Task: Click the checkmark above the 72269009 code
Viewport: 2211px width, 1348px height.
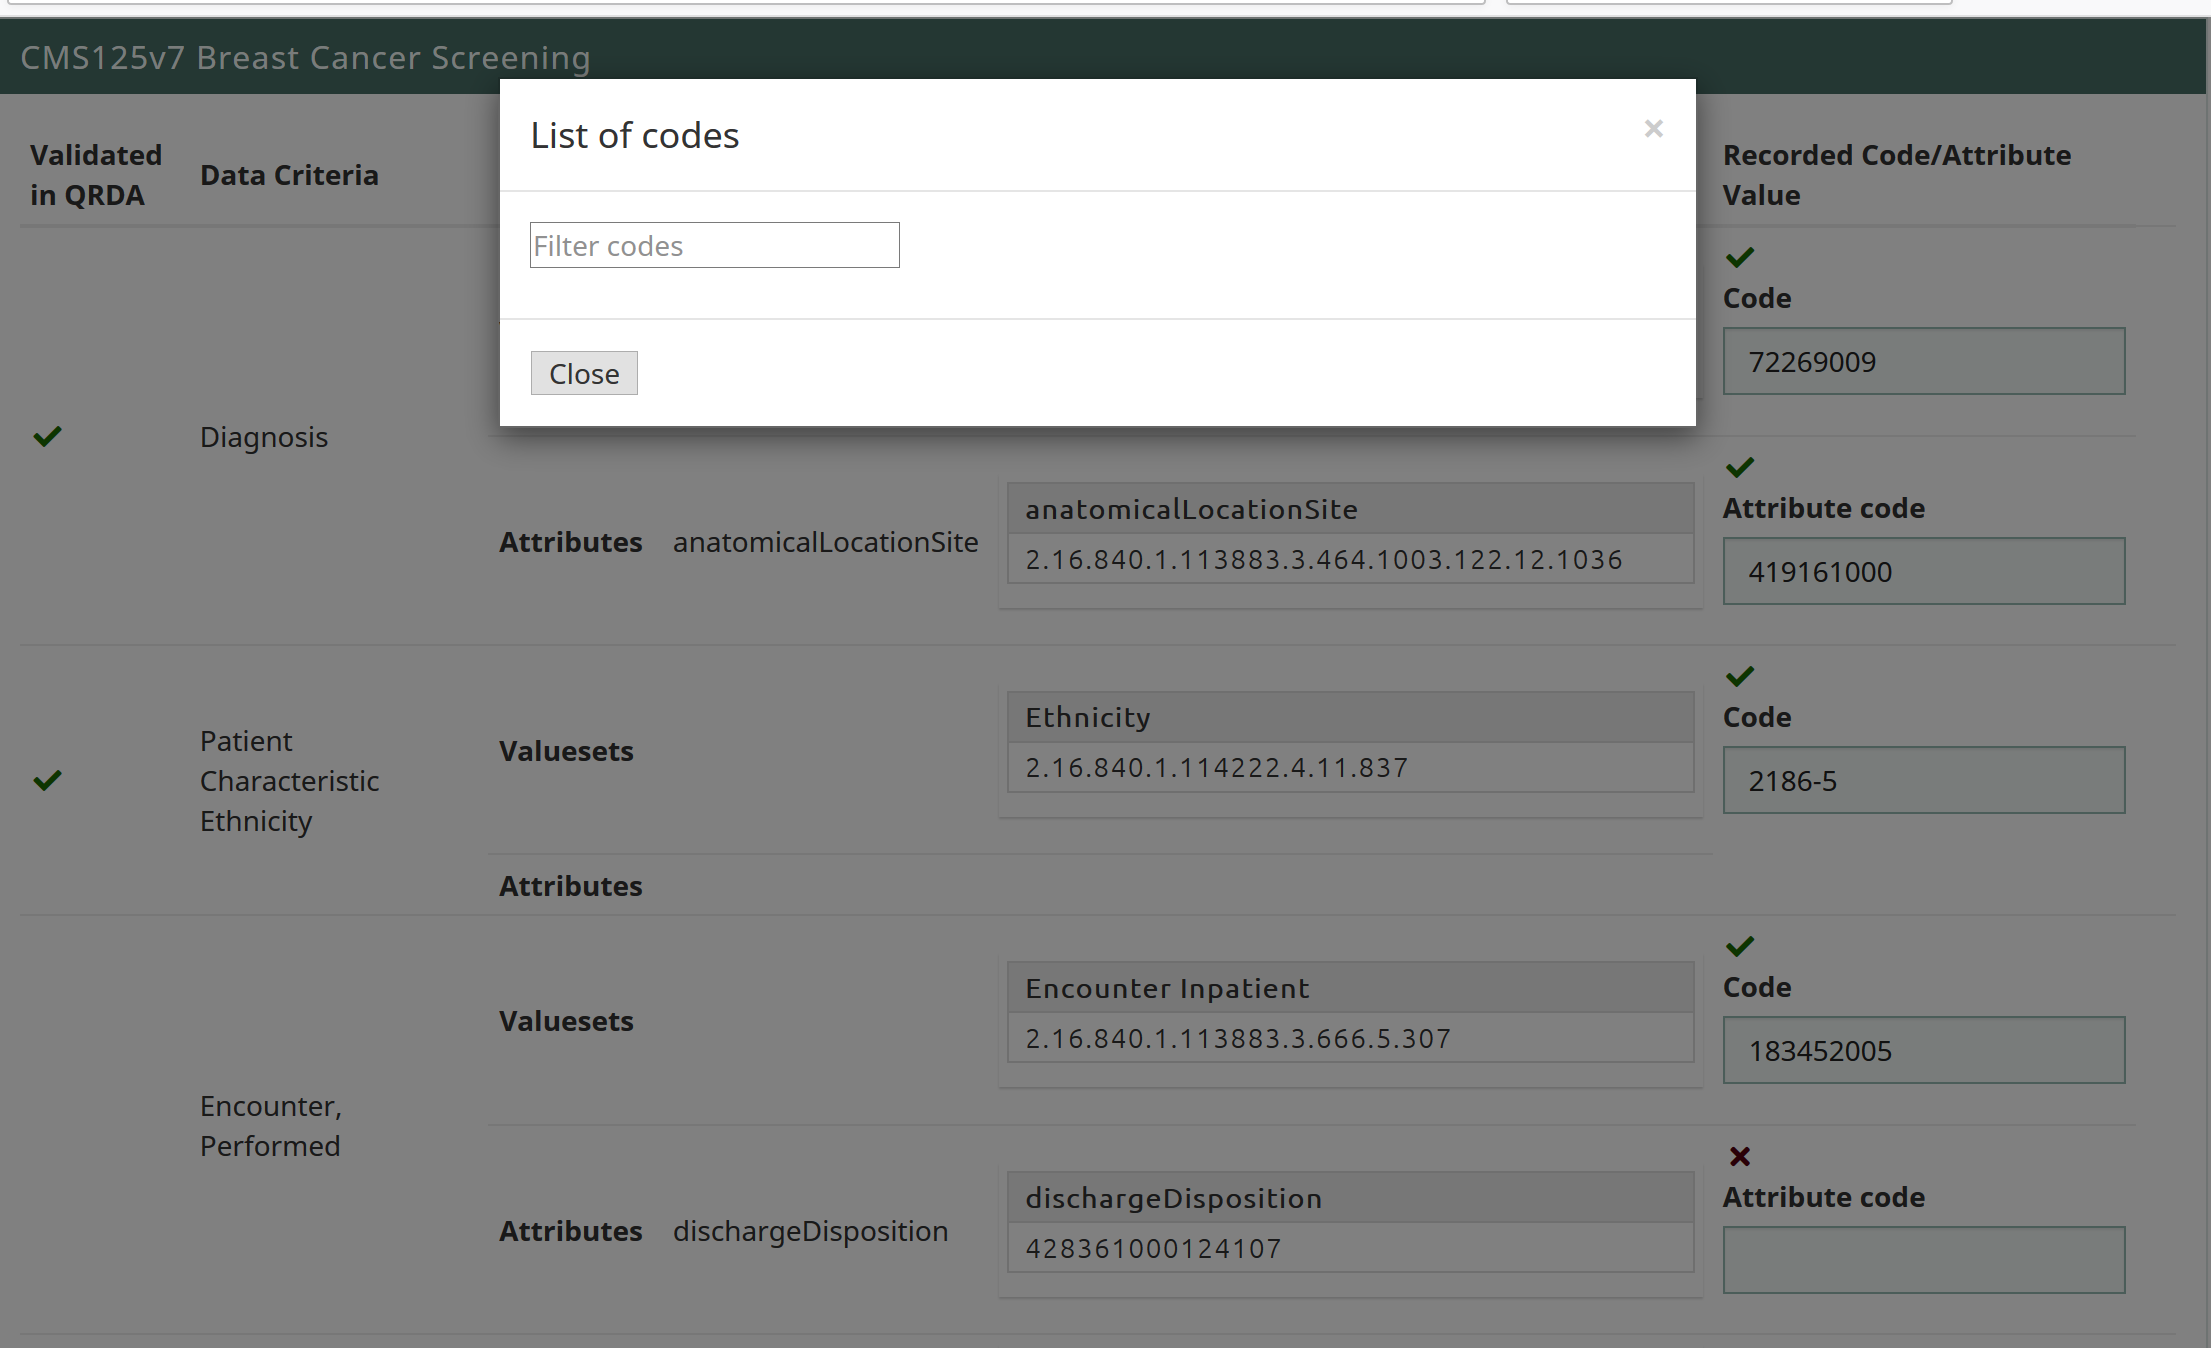Action: pos(1739,257)
